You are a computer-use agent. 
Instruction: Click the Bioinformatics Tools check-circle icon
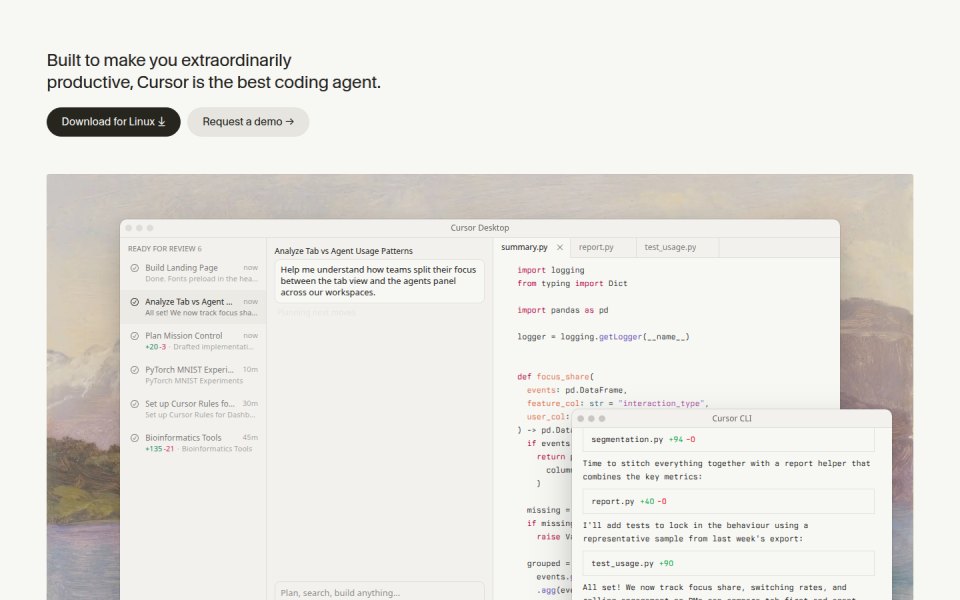pyautogui.click(x=134, y=438)
